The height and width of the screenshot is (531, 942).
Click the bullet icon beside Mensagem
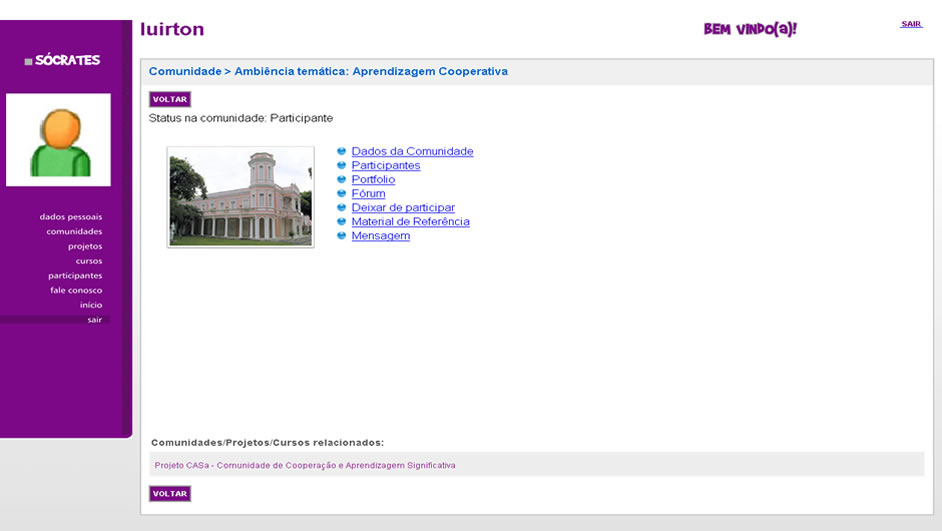[342, 236]
